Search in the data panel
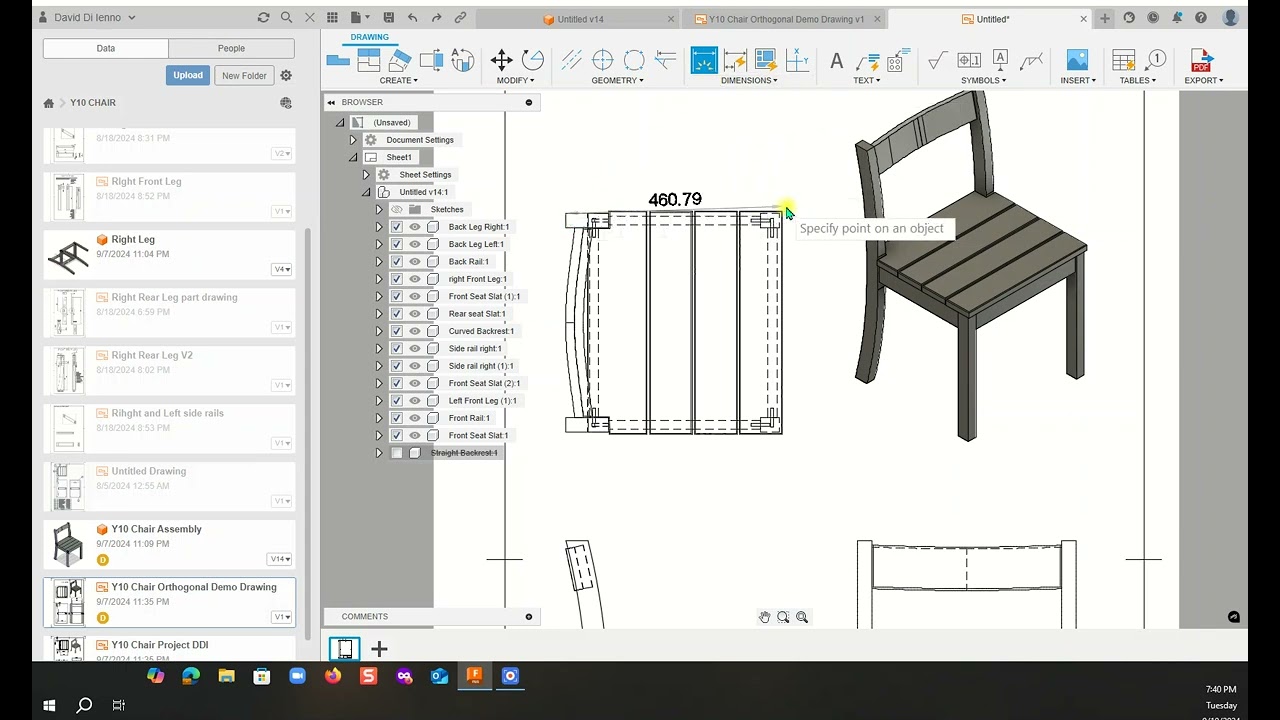The height and width of the screenshot is (720, 1280). click(287, 18)
